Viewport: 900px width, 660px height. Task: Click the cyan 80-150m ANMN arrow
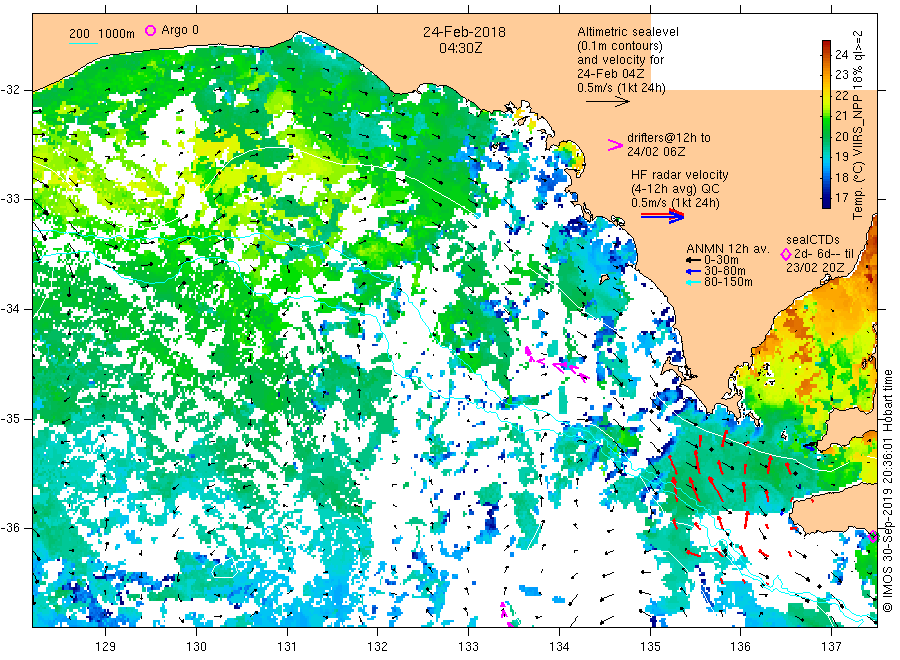coord(693,282)
